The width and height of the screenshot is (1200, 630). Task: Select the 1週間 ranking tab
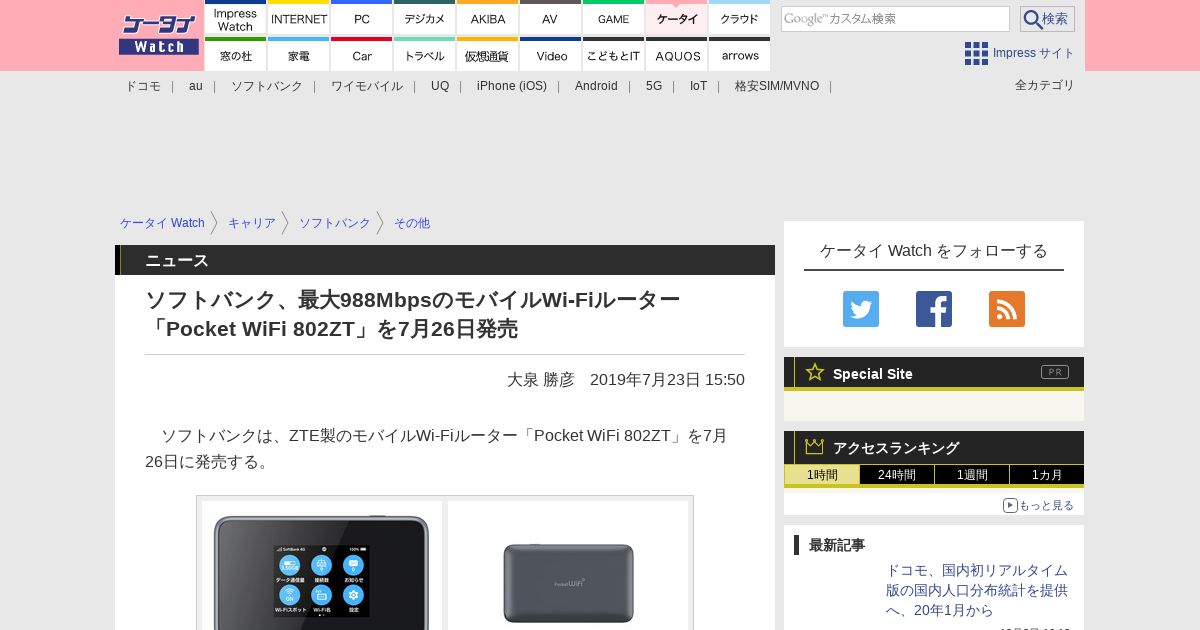click(x=972, y=475)
